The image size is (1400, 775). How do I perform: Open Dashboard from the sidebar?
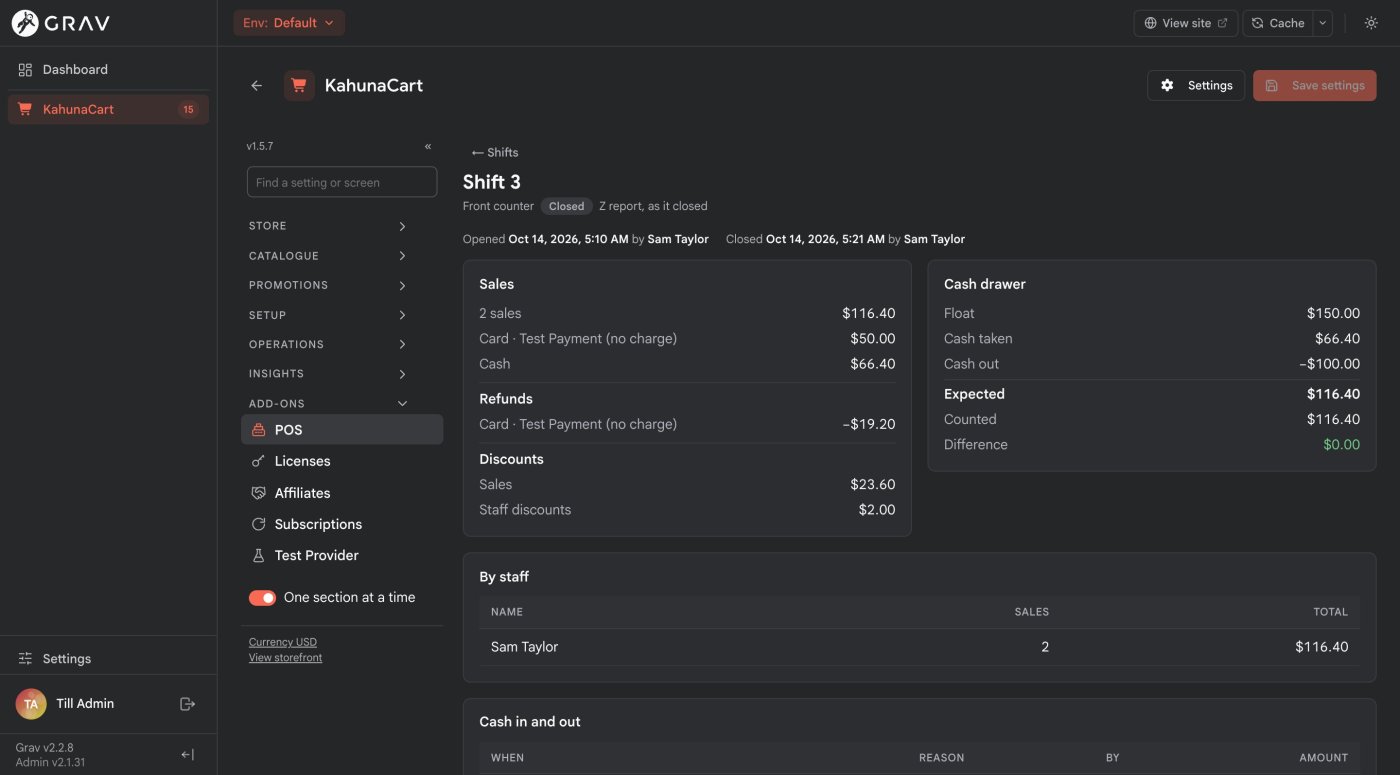(108, 69)
